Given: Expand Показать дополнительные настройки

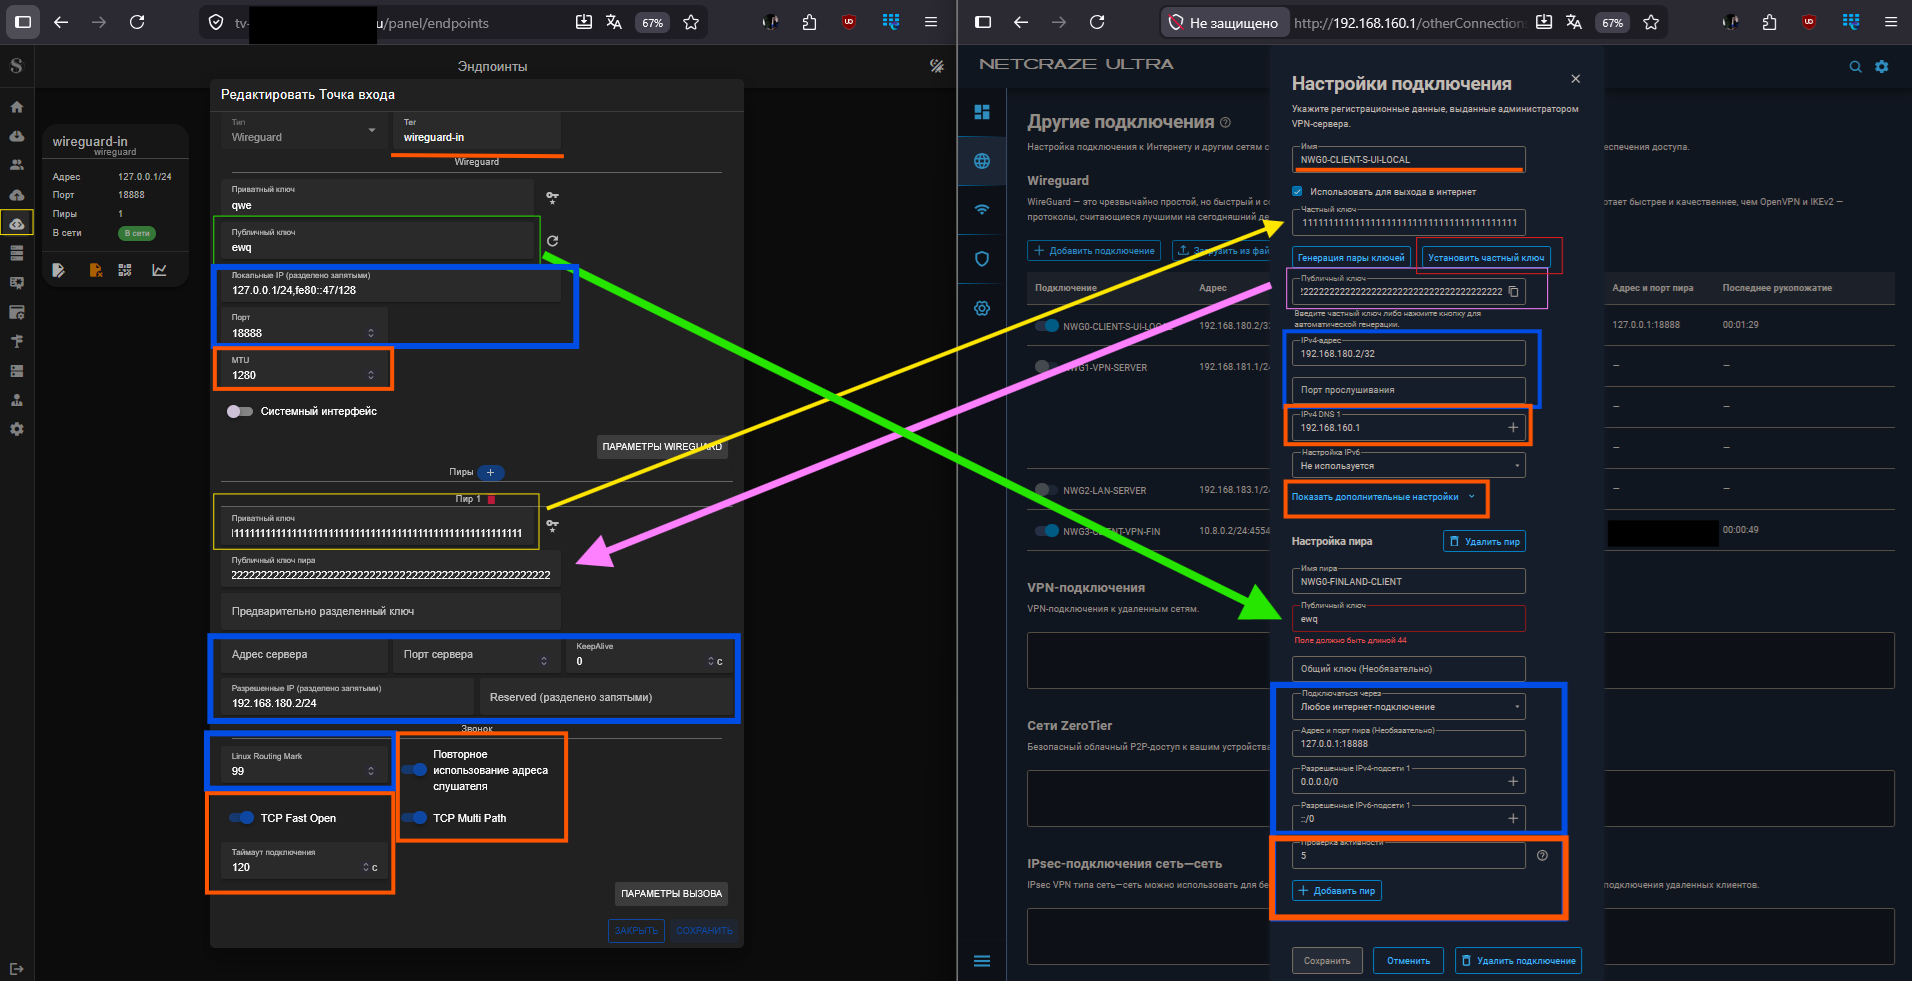Looking at the screenshot, I should pyautogui.click(x=1382, y=497).
